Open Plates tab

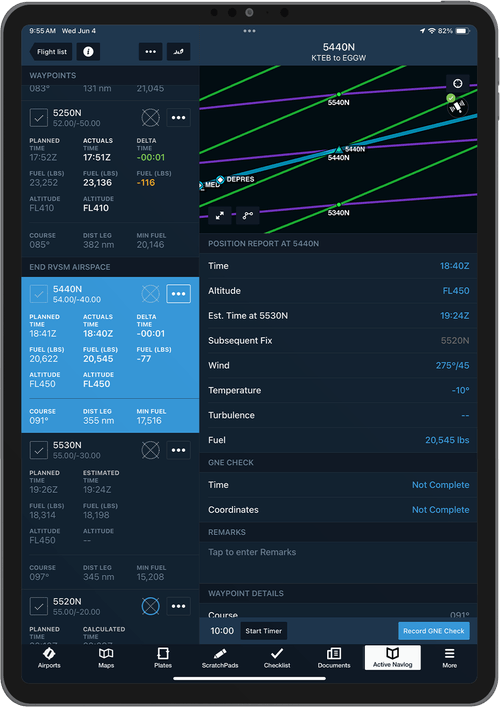pos(163,658)
